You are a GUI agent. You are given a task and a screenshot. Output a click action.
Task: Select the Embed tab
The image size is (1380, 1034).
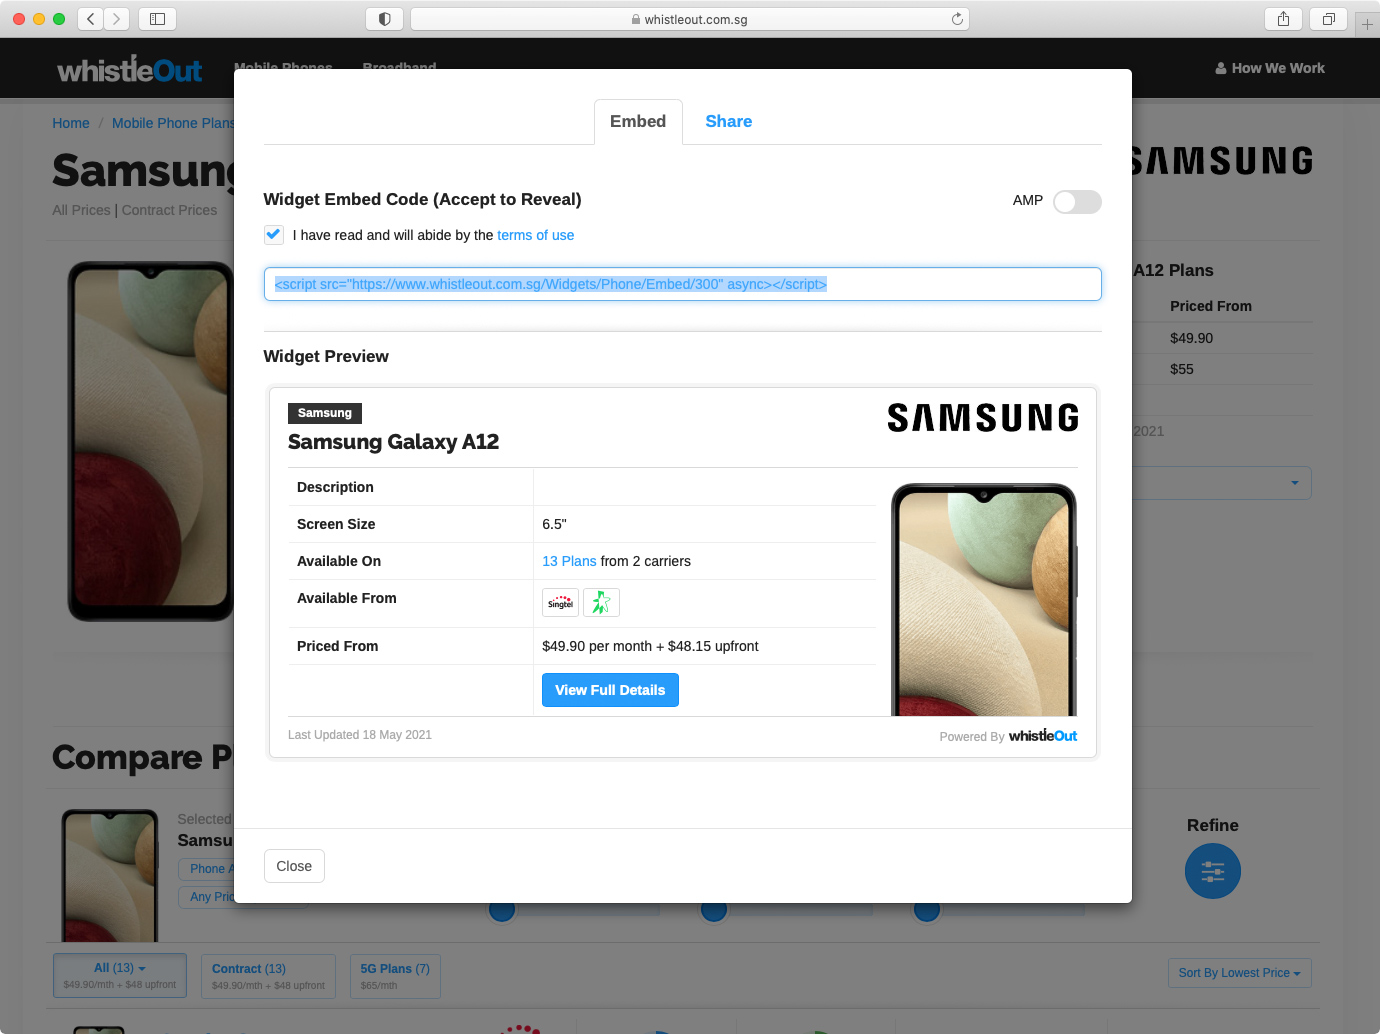(638, 122)
